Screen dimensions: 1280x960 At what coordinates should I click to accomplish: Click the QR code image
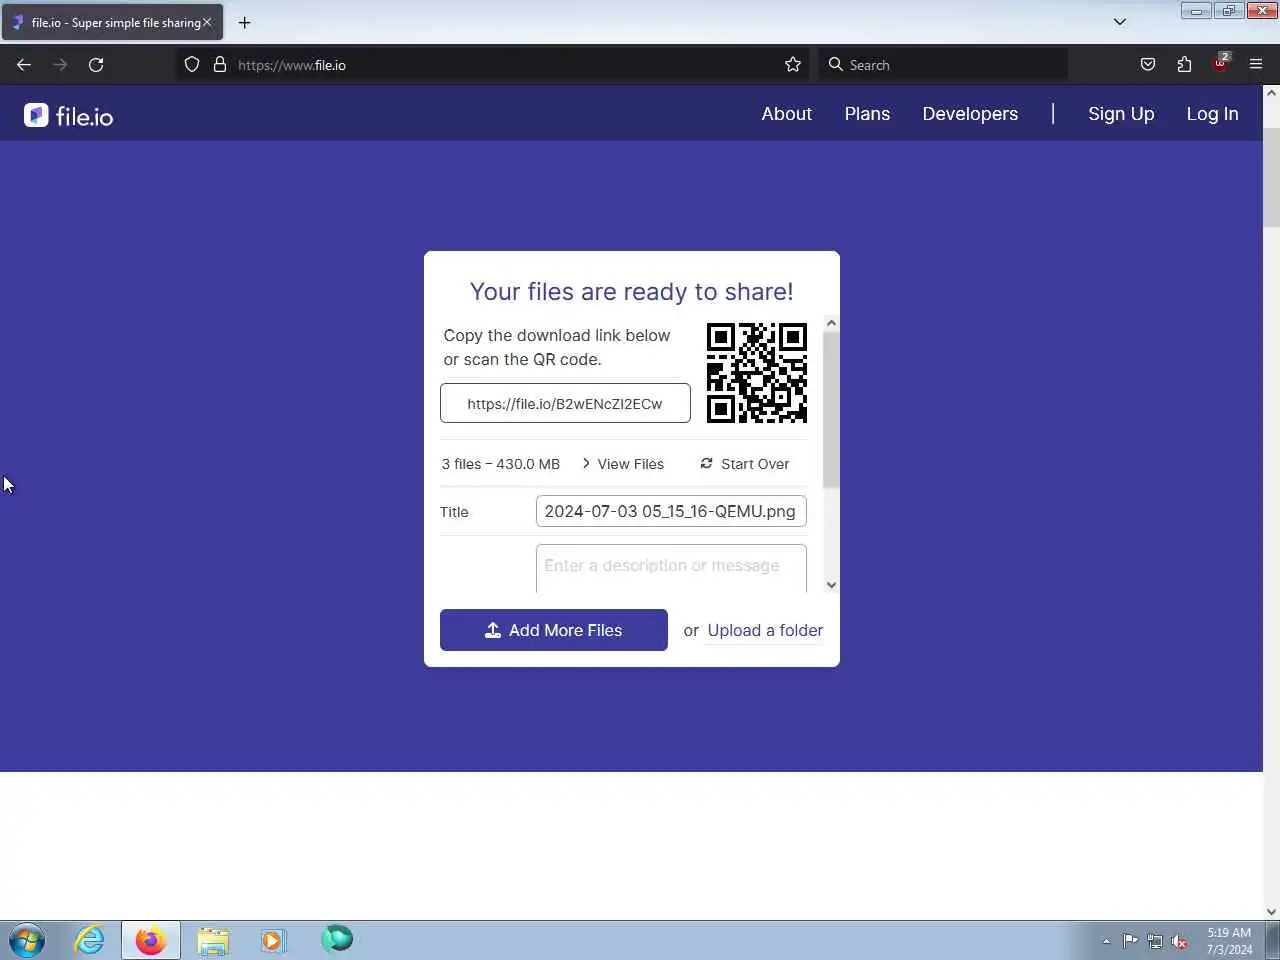(x=757, y=373)
